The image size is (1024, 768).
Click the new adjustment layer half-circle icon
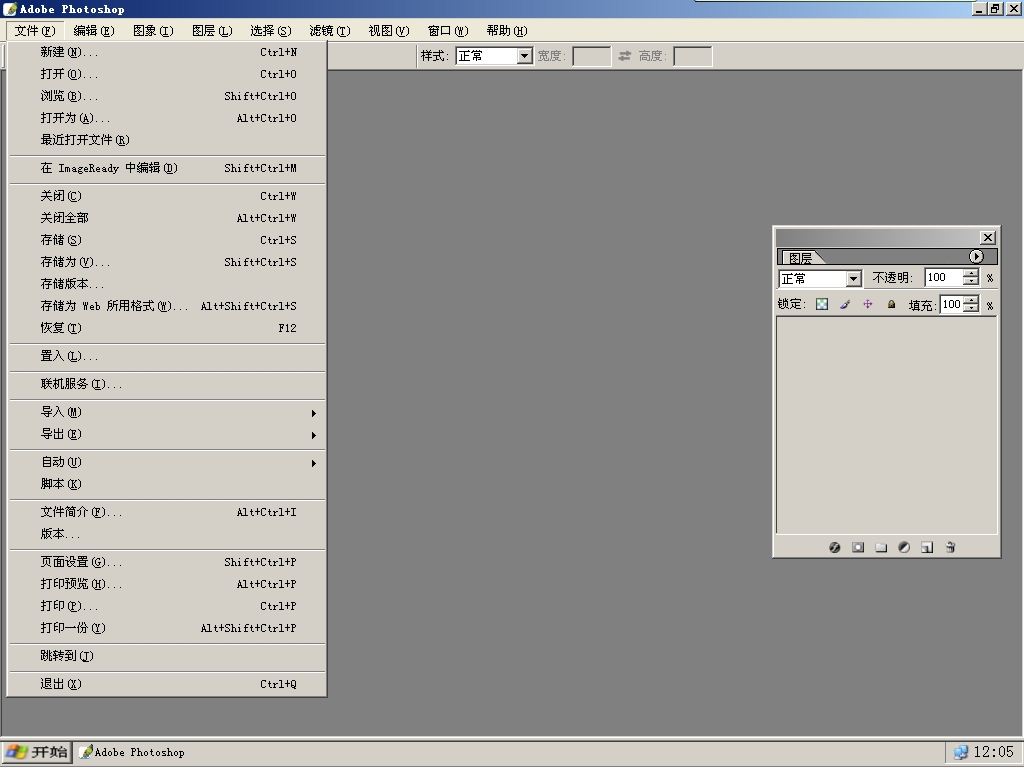click(x=904, y=547)
